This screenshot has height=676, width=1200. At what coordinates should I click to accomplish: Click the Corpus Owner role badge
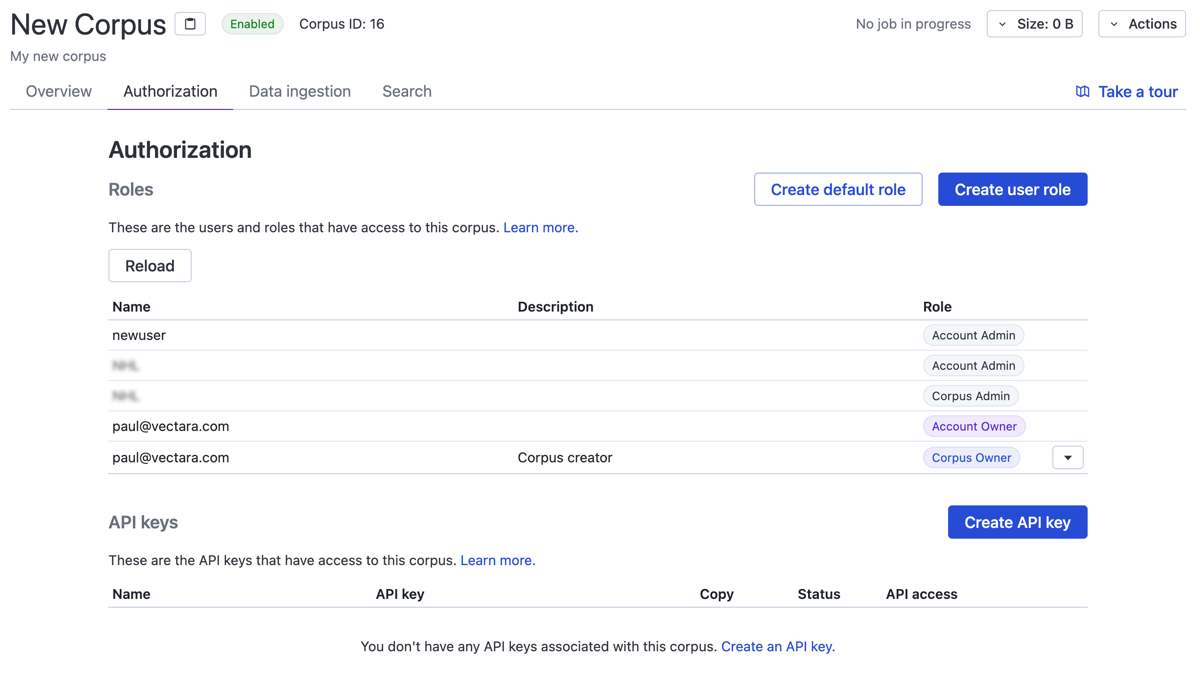pyautogui.click(x=971, y=458)
